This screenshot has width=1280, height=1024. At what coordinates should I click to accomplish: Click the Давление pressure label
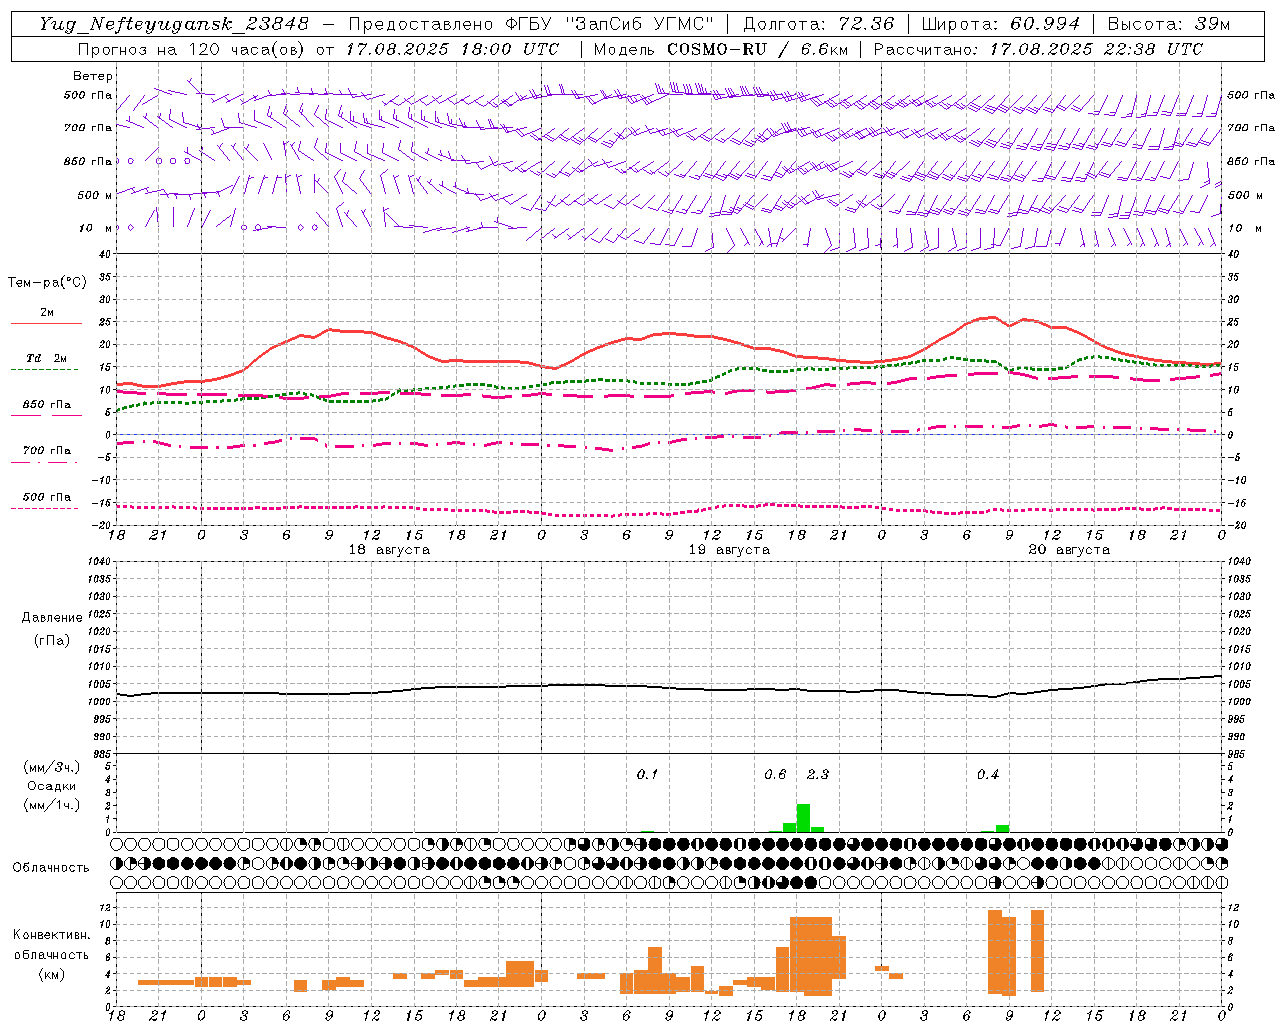pos(52,618)
